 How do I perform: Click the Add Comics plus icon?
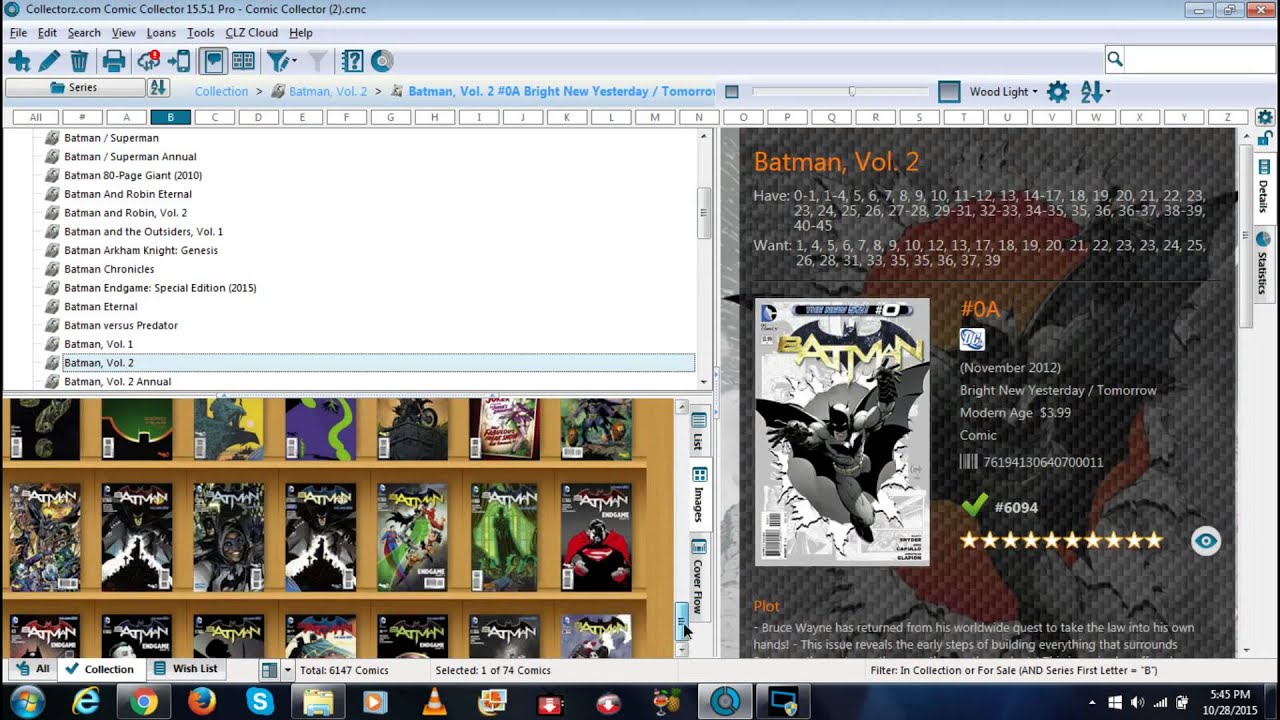tap(19, 61)
